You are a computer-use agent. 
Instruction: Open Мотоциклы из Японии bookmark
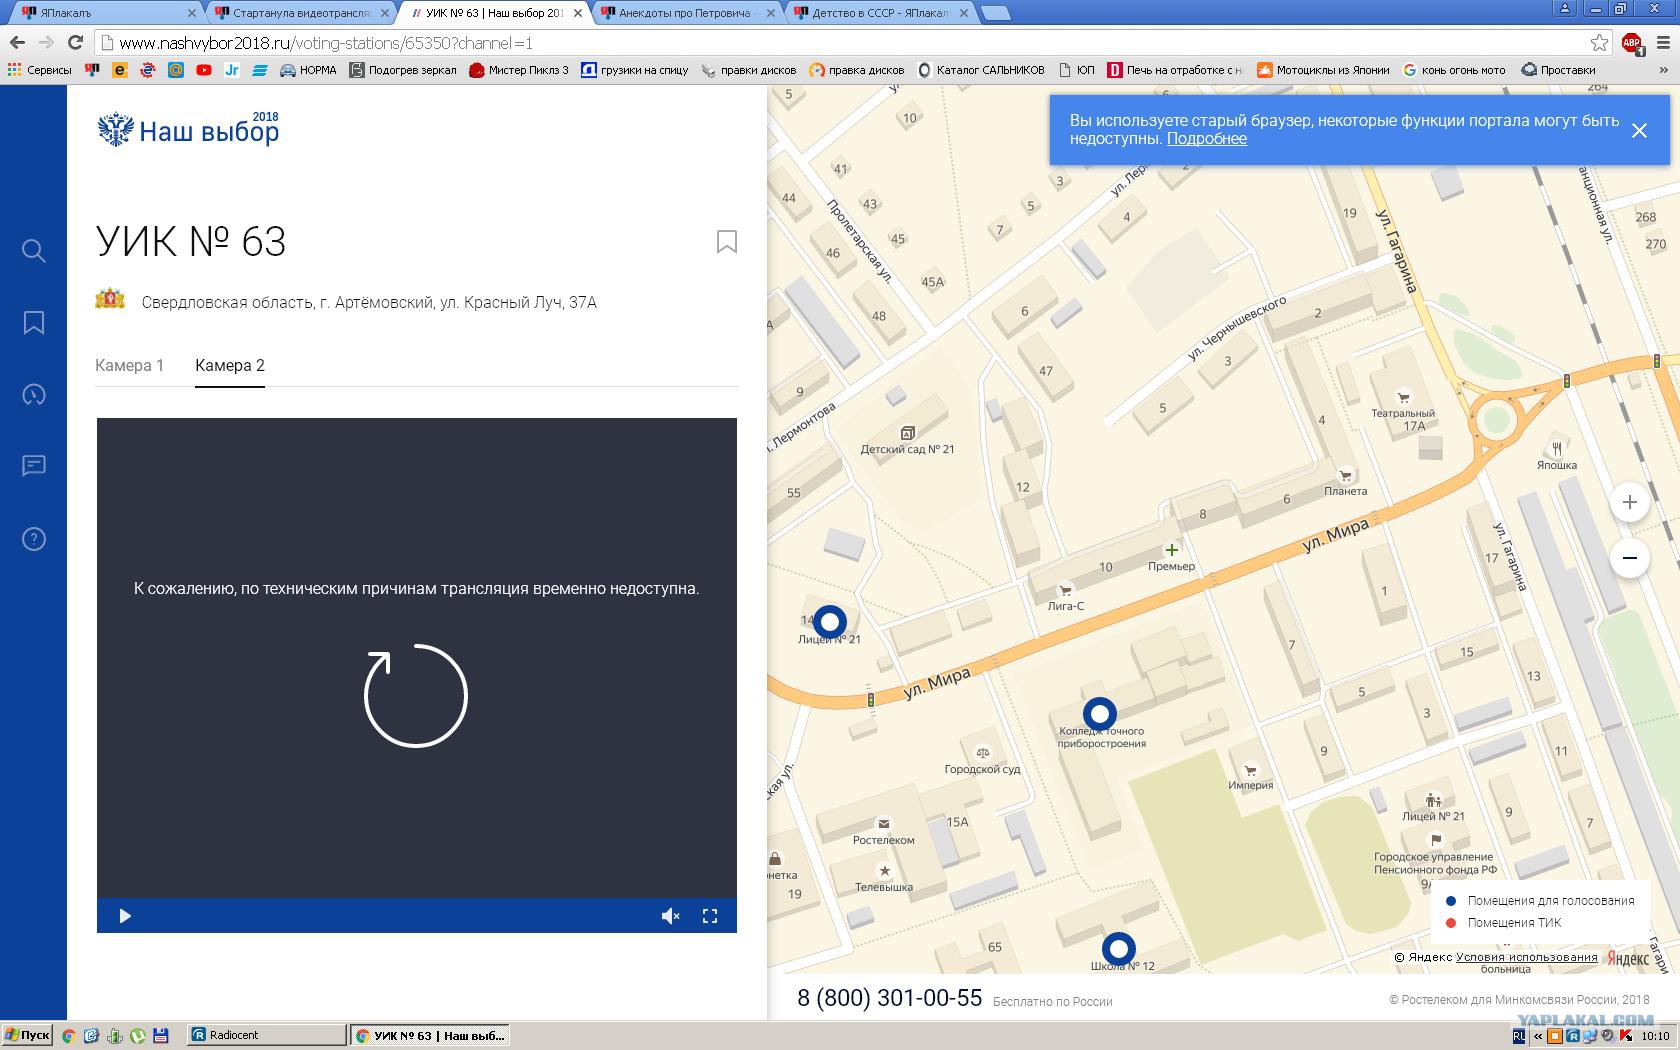[x=1323, y=70]
